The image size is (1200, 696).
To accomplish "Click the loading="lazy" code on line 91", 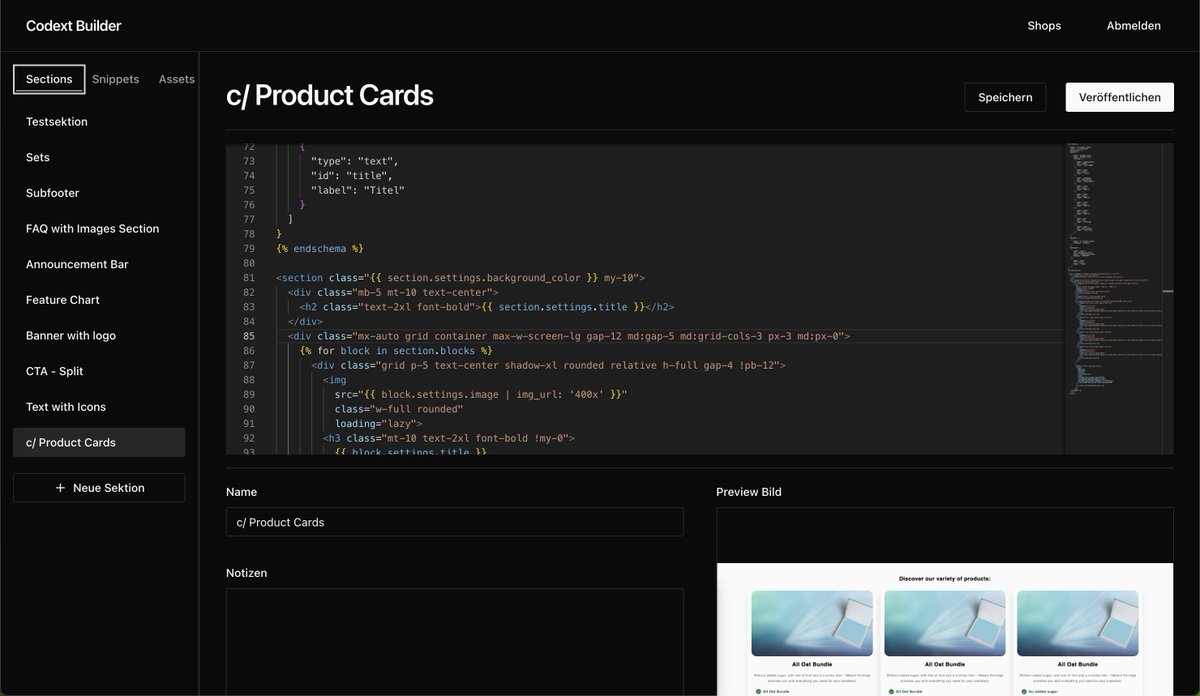I will pos(379,424).
